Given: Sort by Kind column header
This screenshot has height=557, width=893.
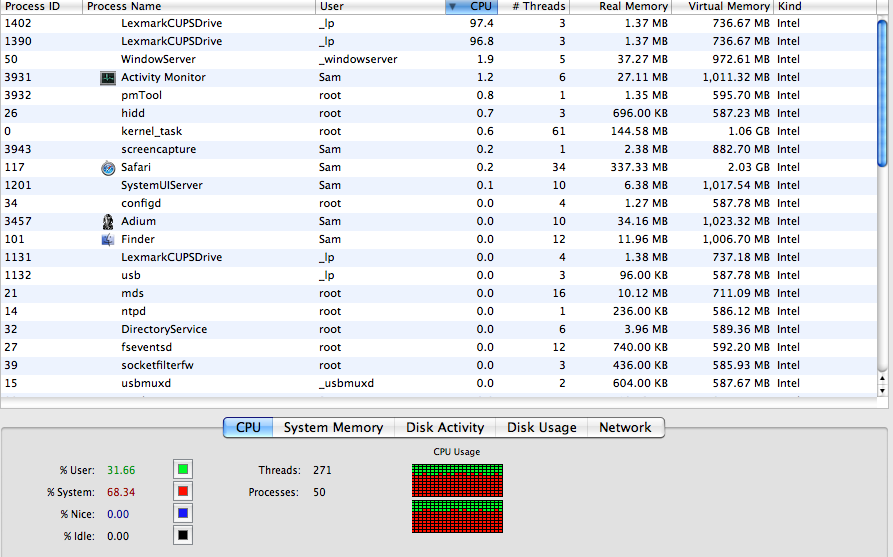Looking at the screenshot, I should tap(825, 6).
